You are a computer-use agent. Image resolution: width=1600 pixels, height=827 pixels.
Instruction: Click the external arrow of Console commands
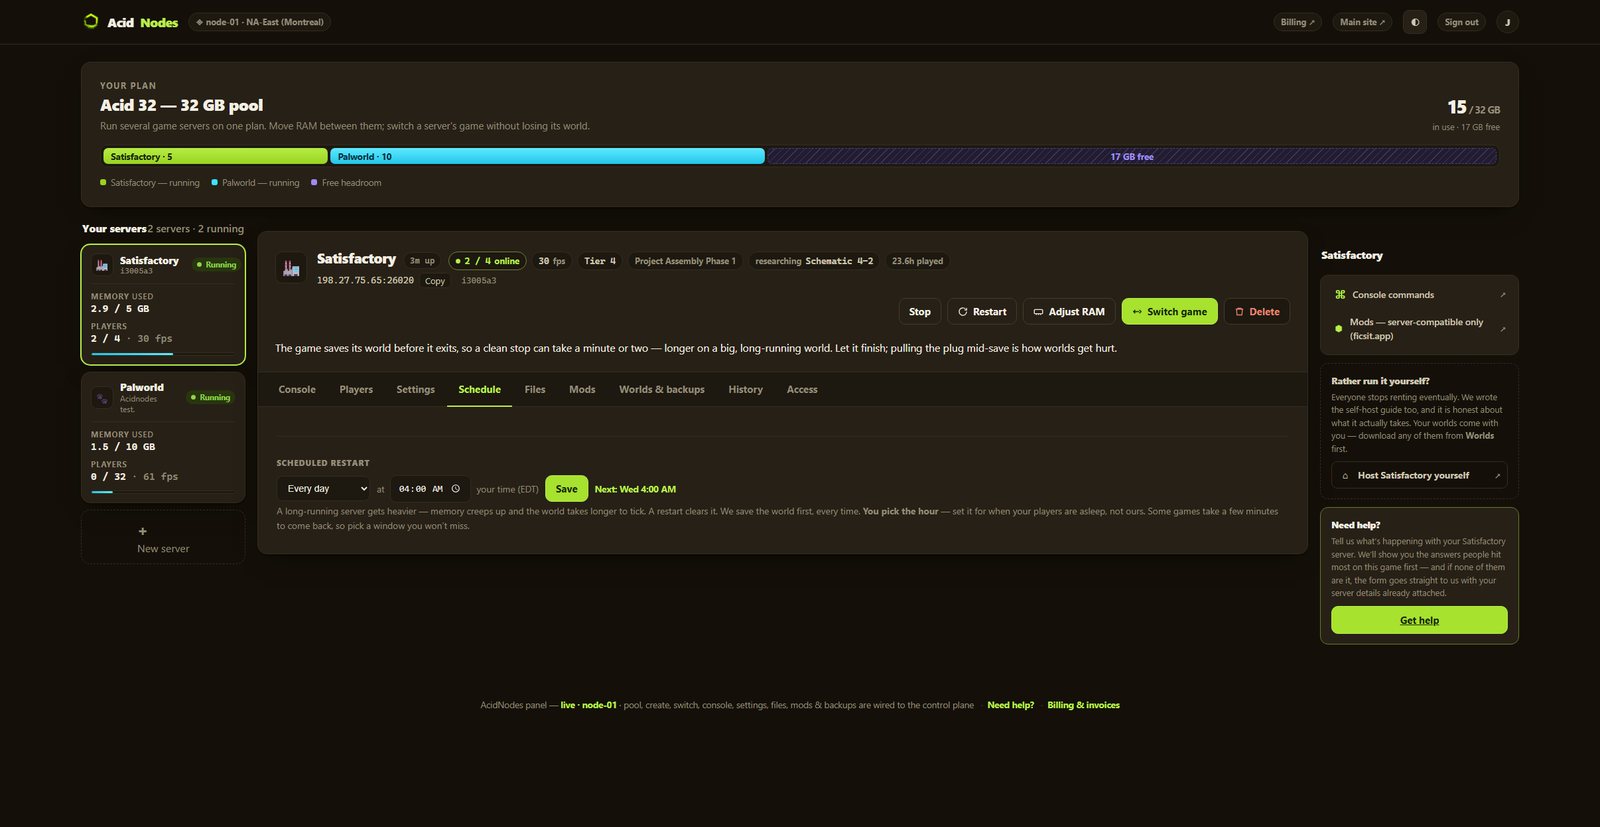tap(1502, 295)
